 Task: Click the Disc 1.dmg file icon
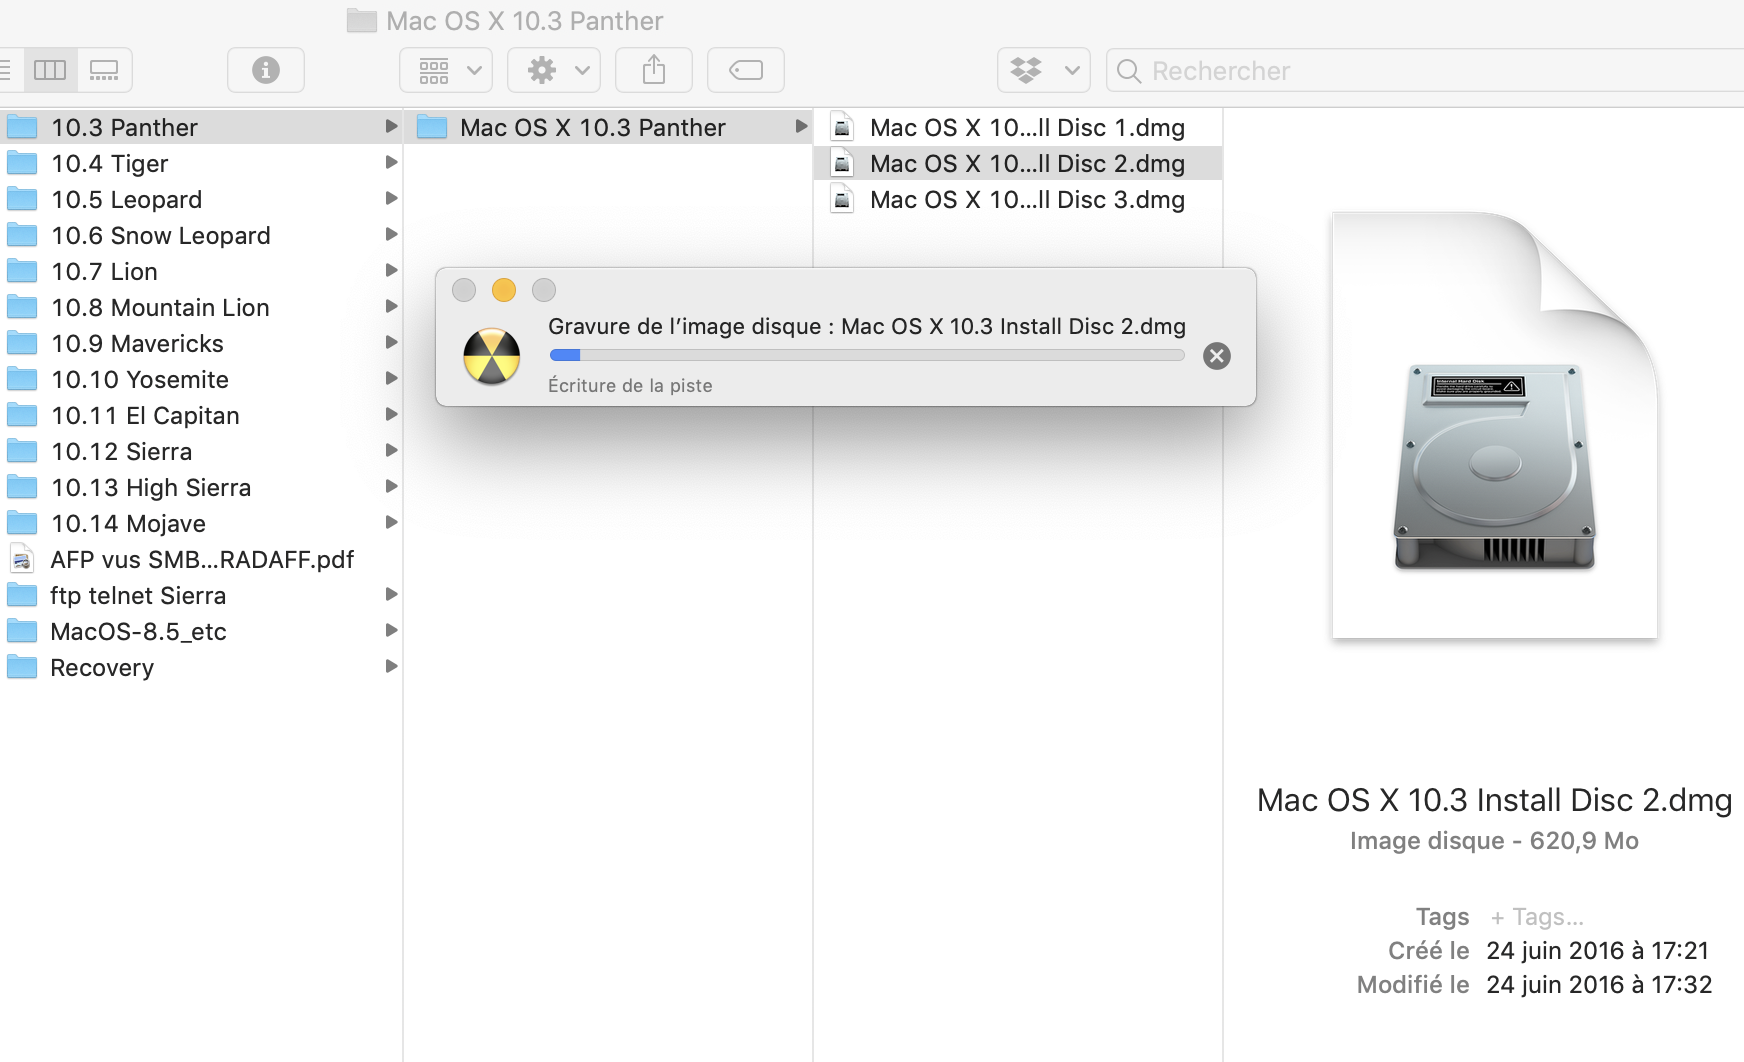tap(843, 127)
